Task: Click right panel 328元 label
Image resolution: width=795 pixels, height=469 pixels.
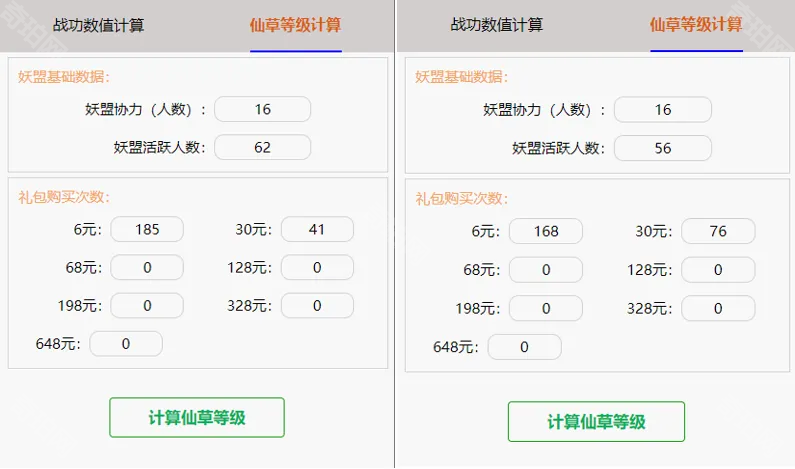Action: [649, 308]
